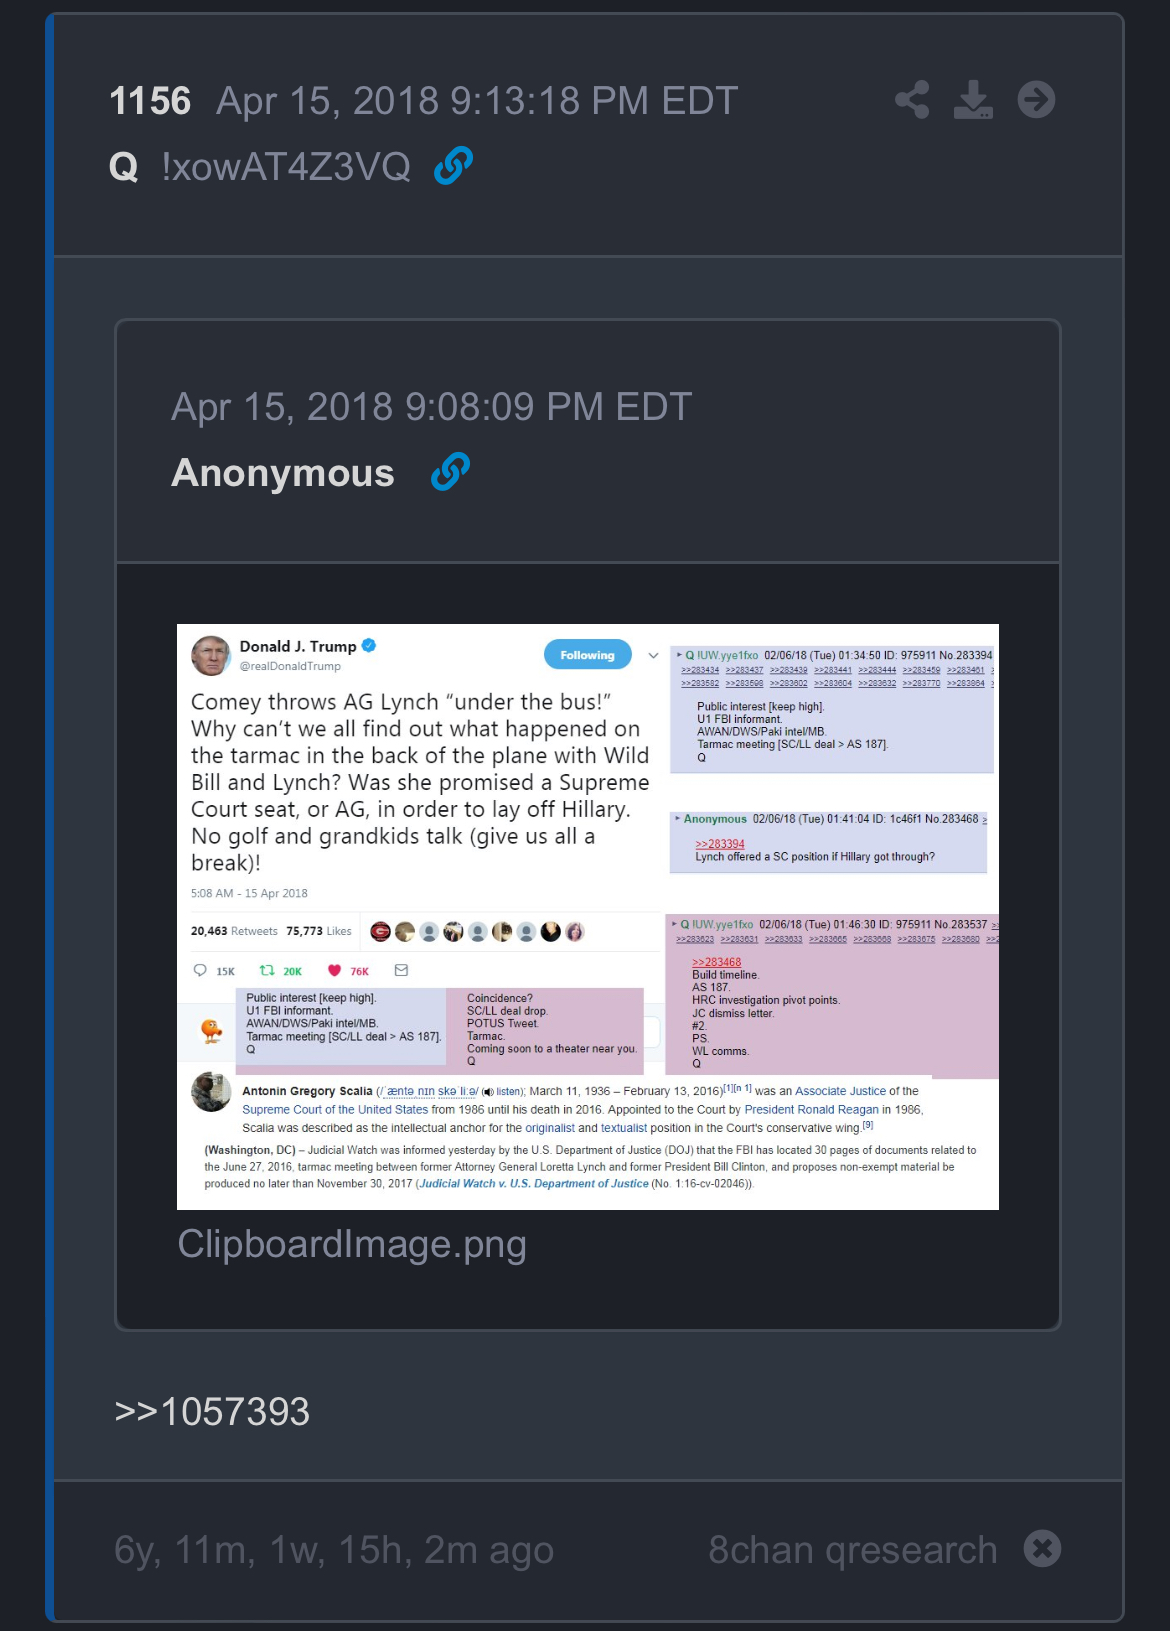Open the ClipboardImage.png thumbnail
Viewport: 1170px width, 1631px height.
588,917
